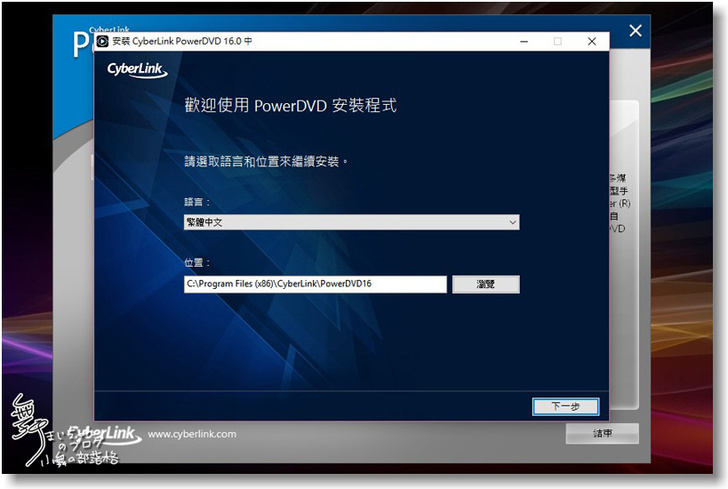Focus the install location path field
Screen dimensions: 728x489
pyautogui.click(x=315, y=284)
